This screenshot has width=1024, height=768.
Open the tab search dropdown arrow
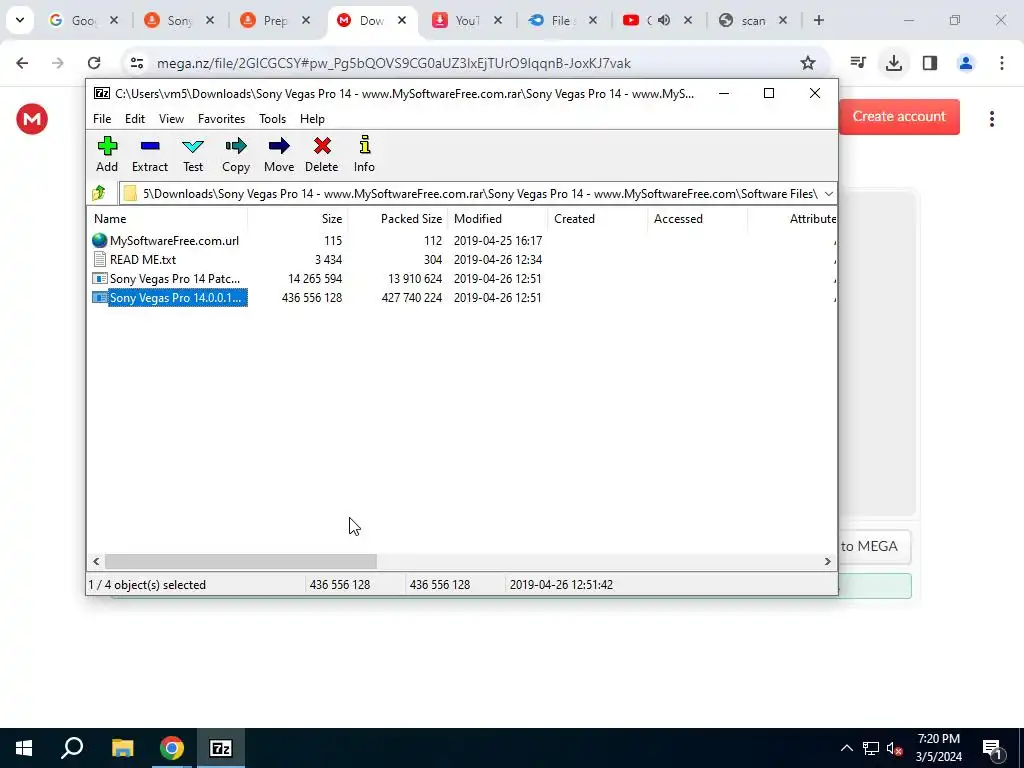[20, 20]
